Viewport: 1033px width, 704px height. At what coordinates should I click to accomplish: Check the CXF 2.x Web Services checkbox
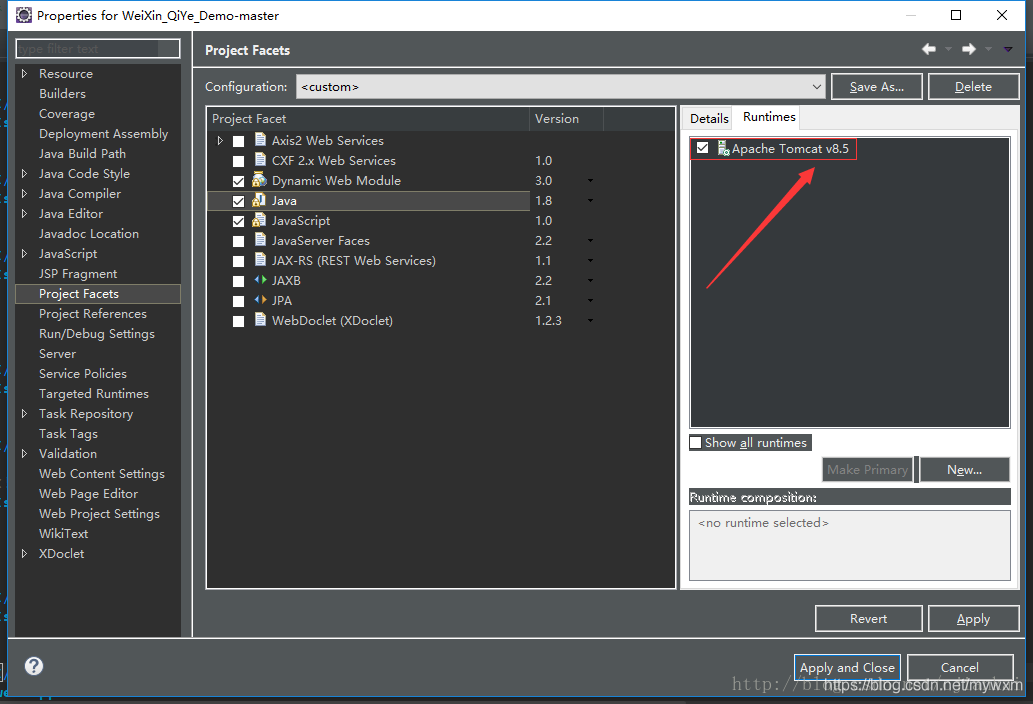coord(238,161)
